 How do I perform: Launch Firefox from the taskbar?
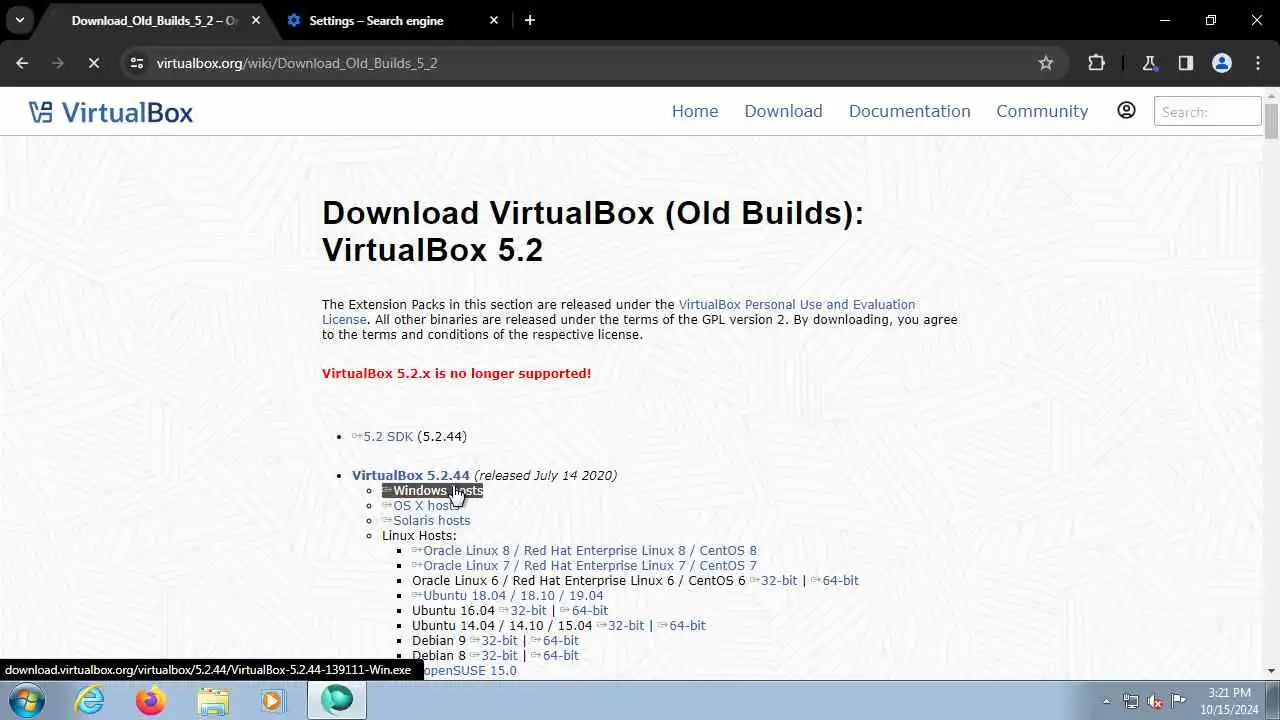pyautogui.click(x=151, y=700)
